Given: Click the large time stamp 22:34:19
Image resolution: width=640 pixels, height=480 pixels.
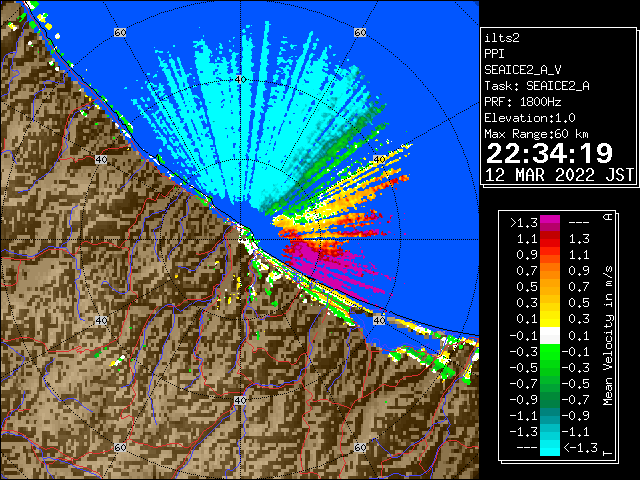Looking at the screenshot, I should click(x=549, y=153).
